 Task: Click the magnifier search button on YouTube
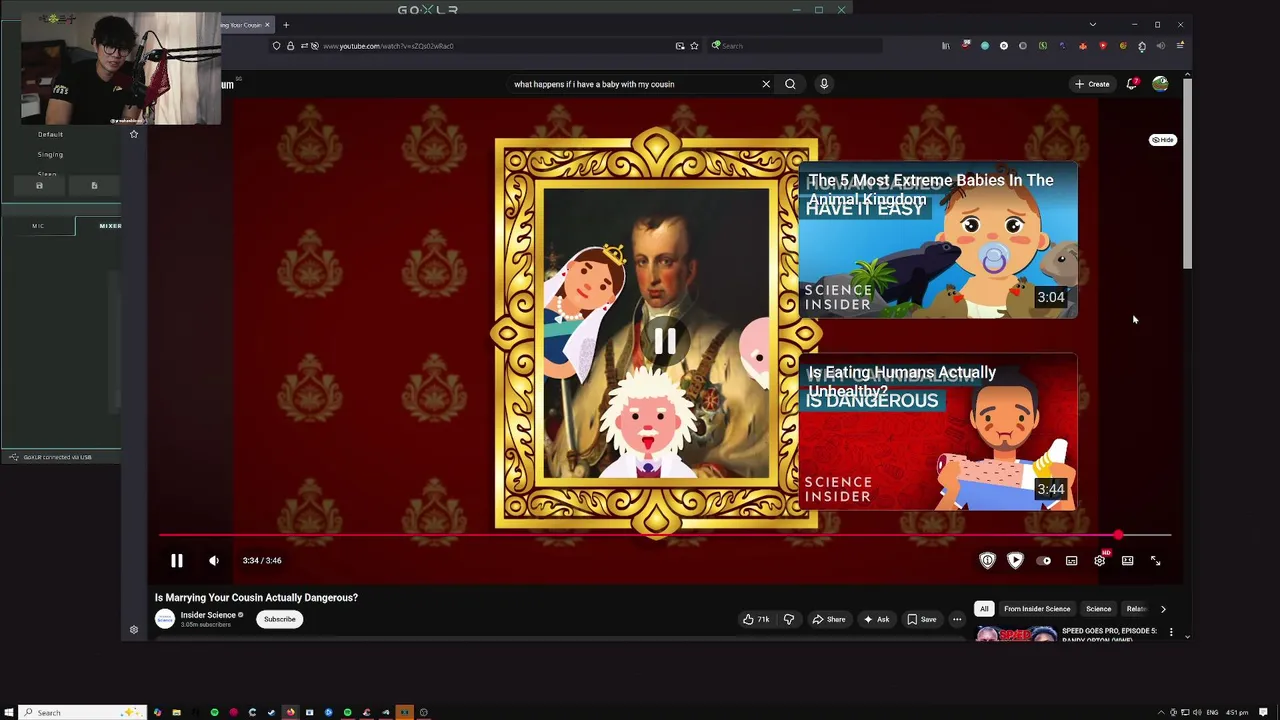tap(790, 84)
